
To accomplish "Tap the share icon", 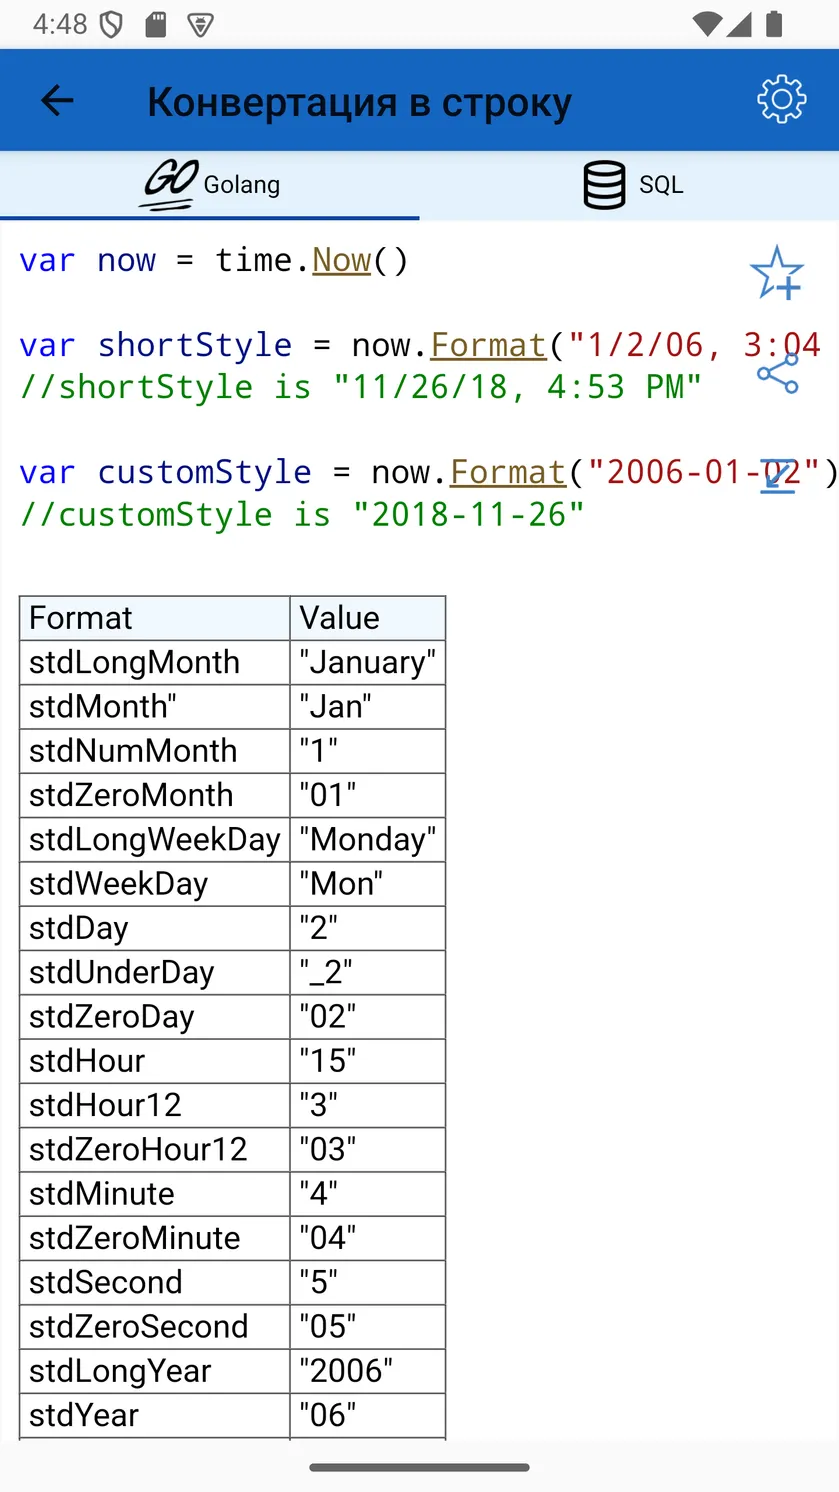I will coord(777,374).
